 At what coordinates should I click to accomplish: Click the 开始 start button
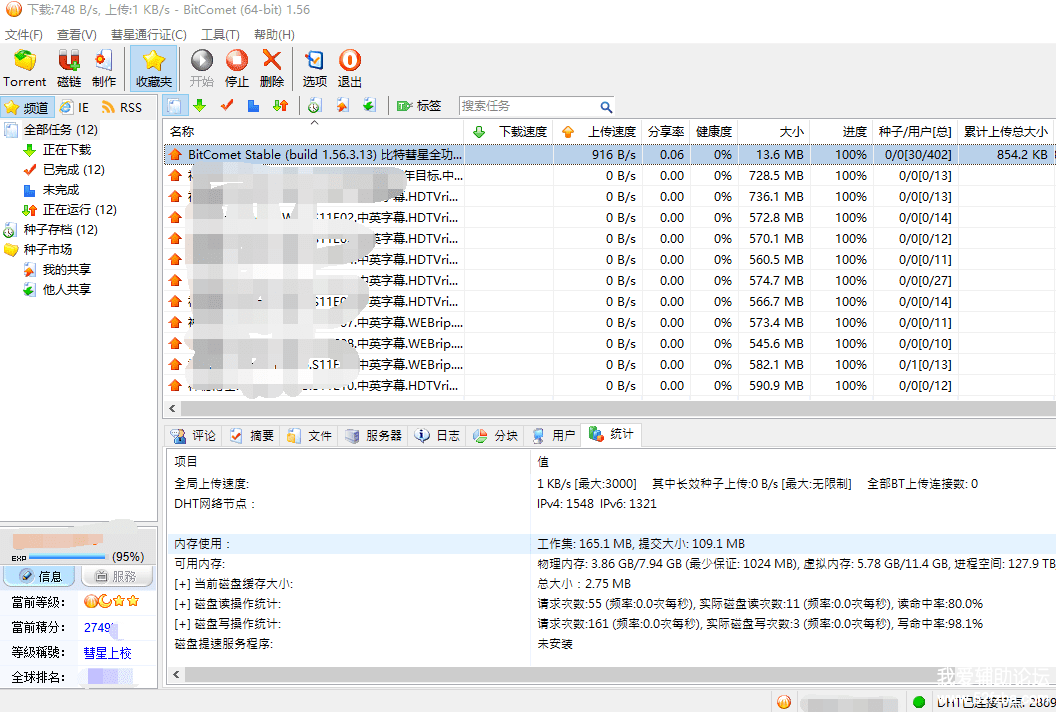[201, 68]
